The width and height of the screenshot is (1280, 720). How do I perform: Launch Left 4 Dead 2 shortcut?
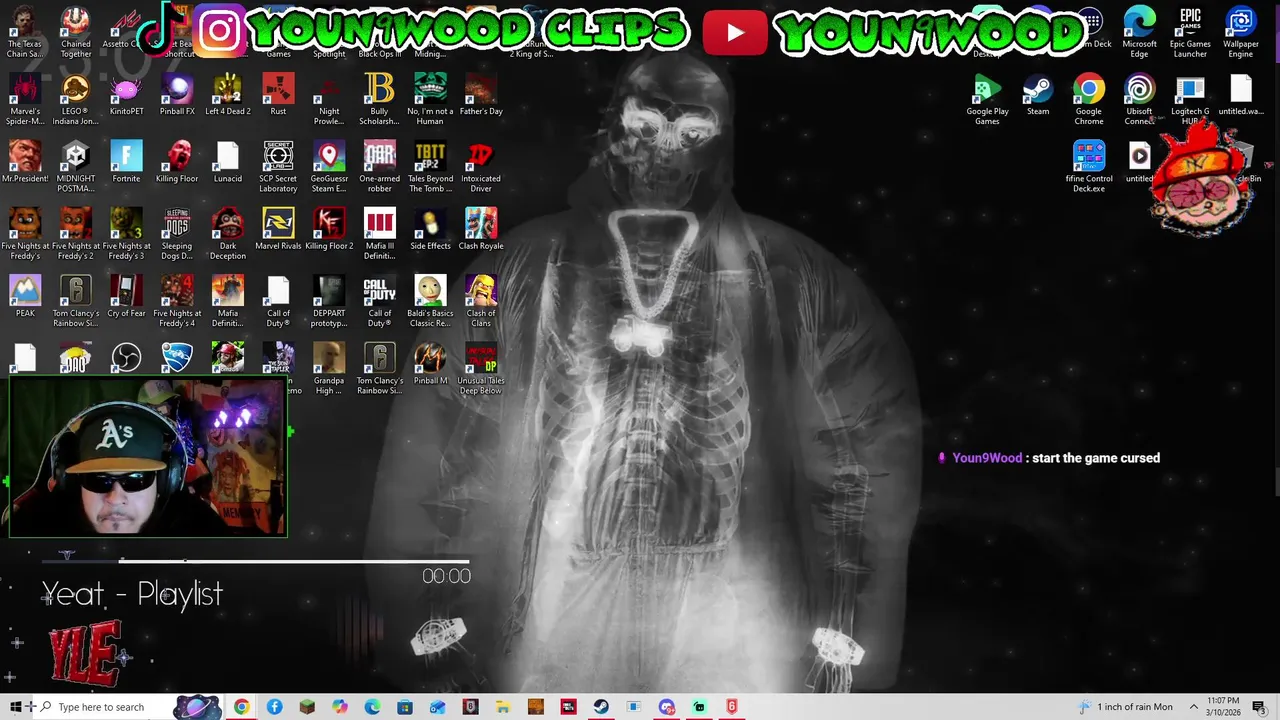click(x=227, y=96)
